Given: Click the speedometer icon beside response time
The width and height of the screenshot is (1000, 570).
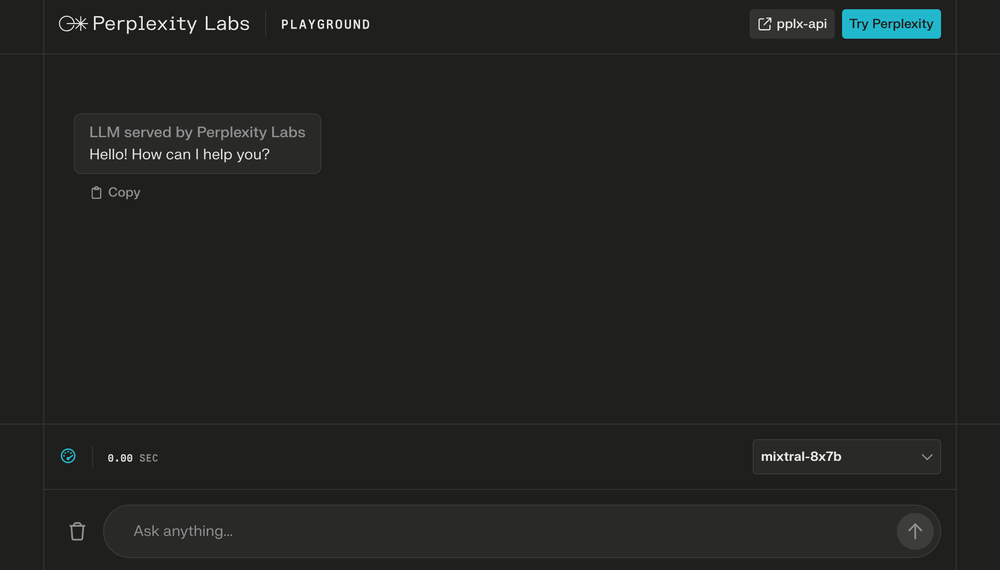Looking at the screenshot, I should (x=68, y=456).
